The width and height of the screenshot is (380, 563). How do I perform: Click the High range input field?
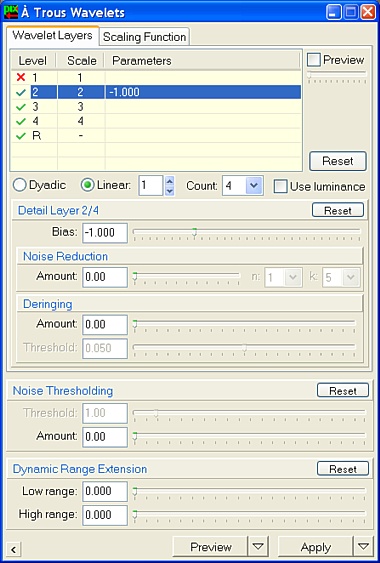[105, 515]
